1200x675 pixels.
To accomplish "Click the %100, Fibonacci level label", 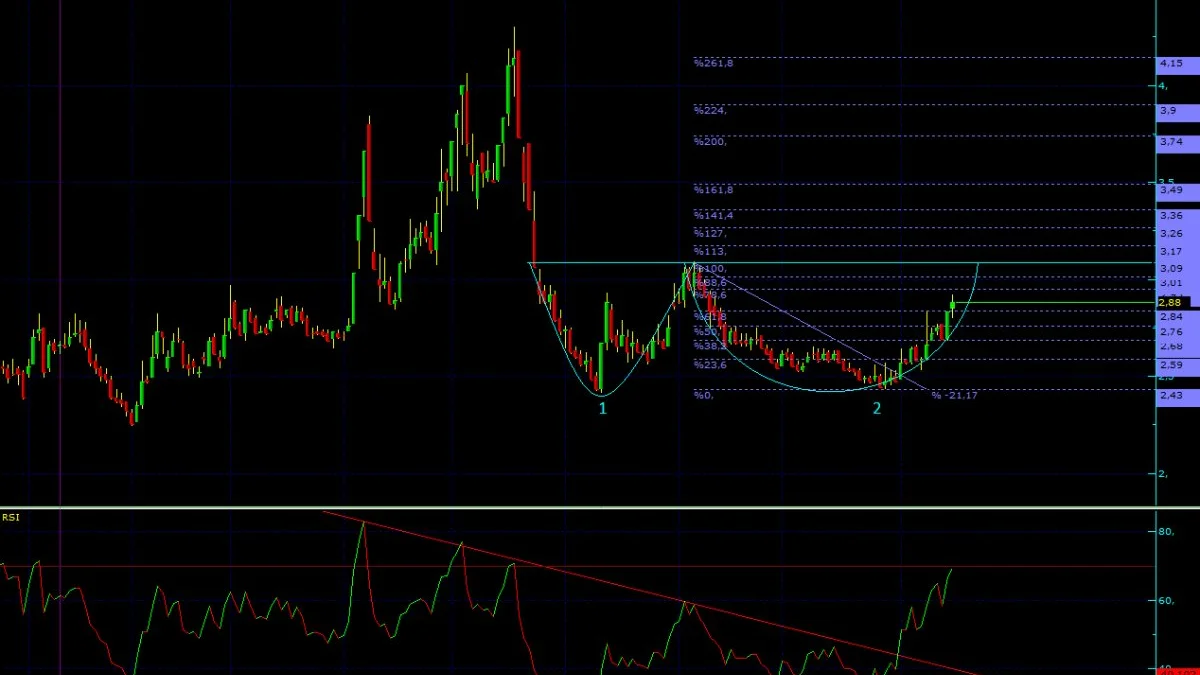I will [x=711, y=268].
